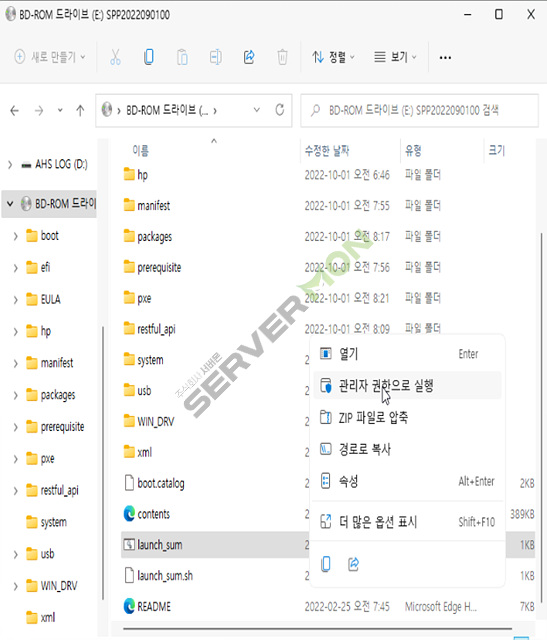Expand the EULA folder in navigation tree
This screenshot has height=640, width=547.
(x=16, y=299)
